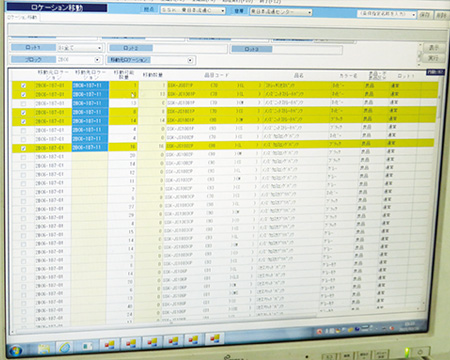Viewport: 450px width, 360px height.
Task: Click the red system tray icon
Action: (320, 331)
